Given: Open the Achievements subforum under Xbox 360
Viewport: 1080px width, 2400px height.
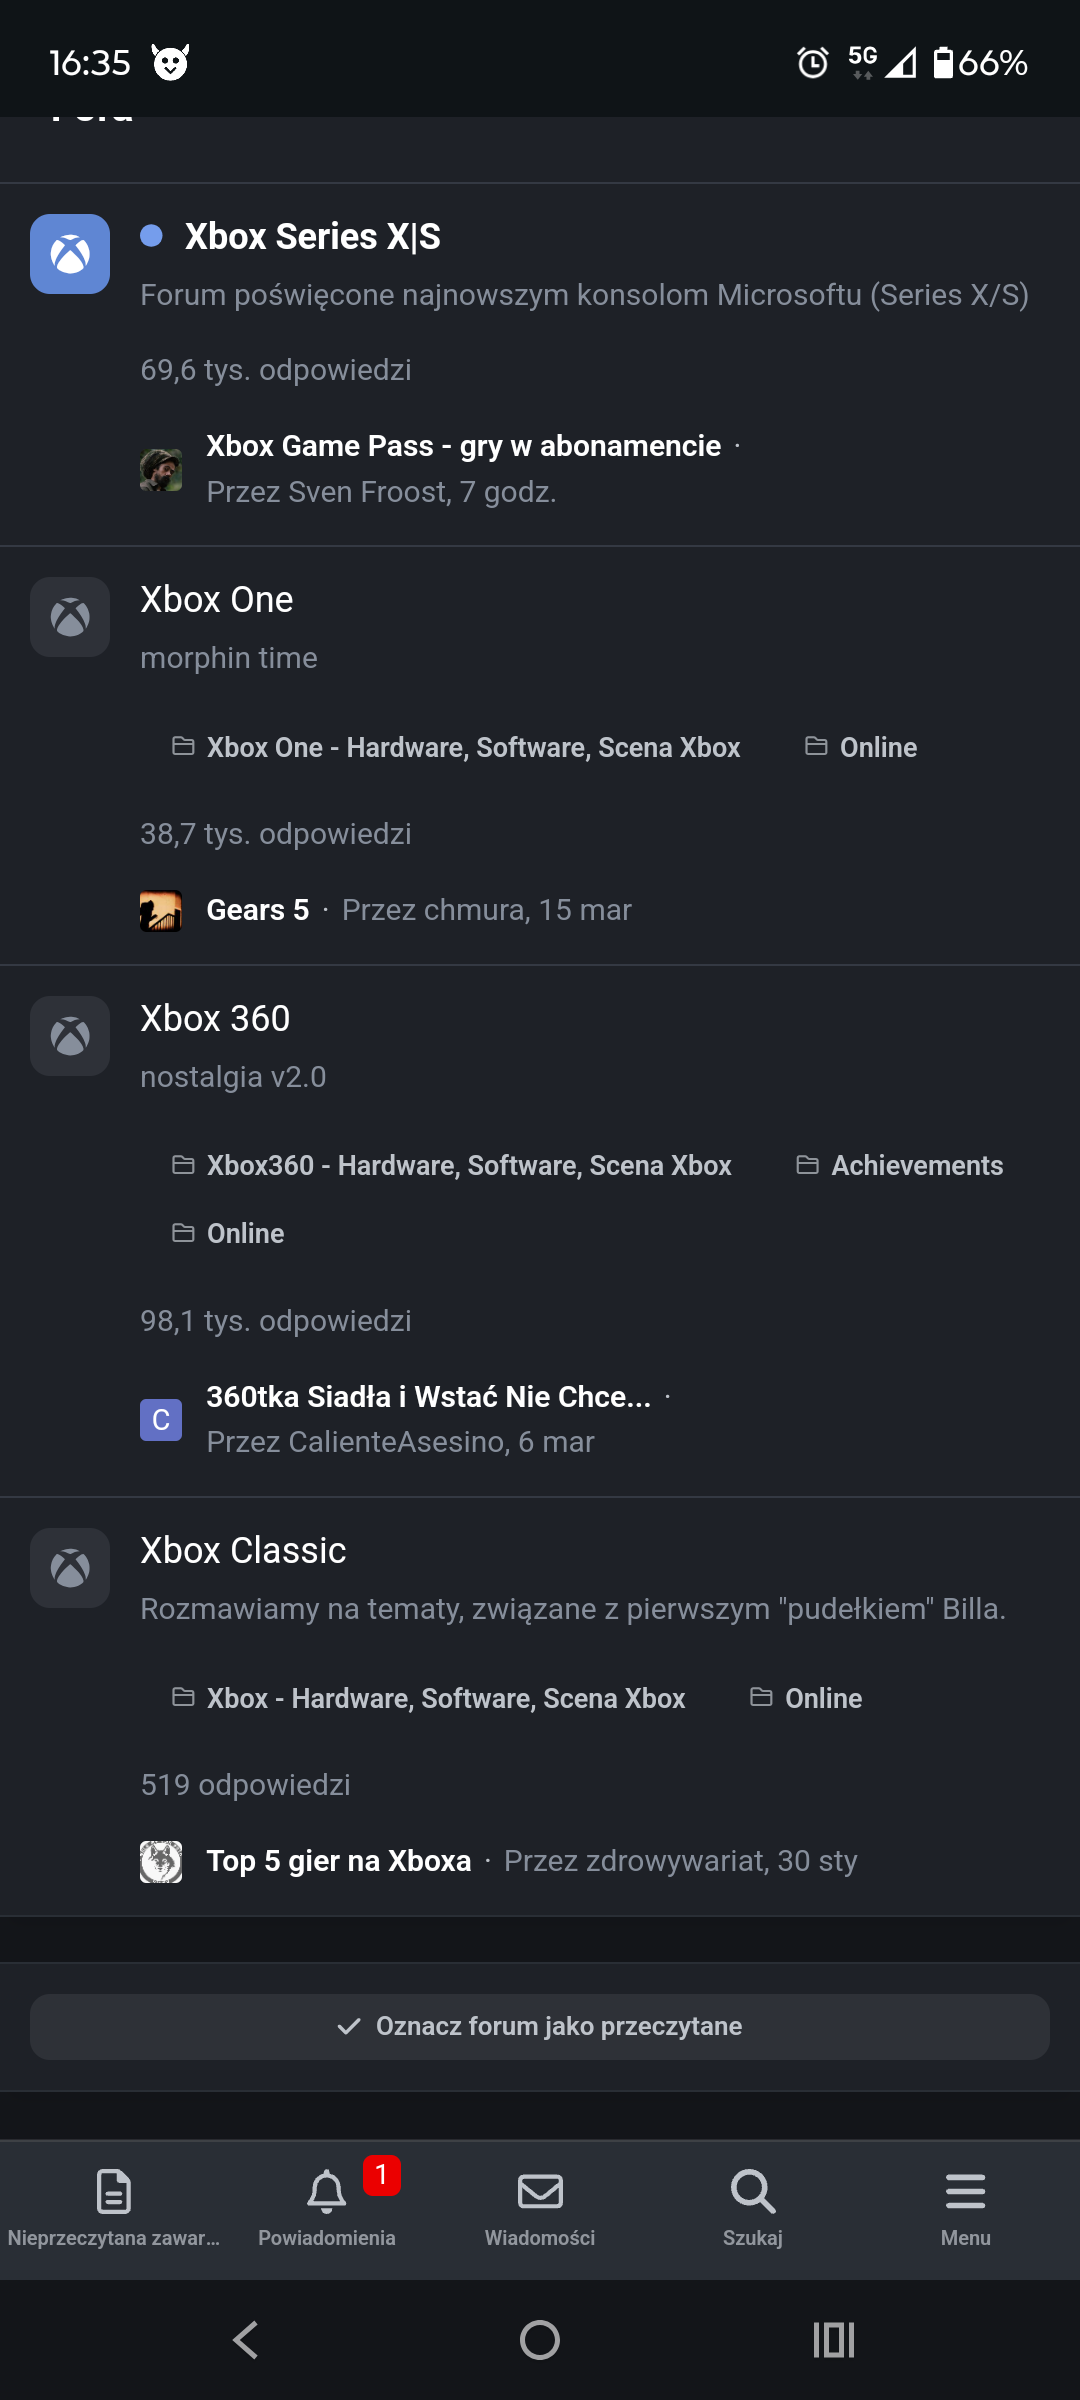Looking at the screenshot, I should (x=916, y=1166).
